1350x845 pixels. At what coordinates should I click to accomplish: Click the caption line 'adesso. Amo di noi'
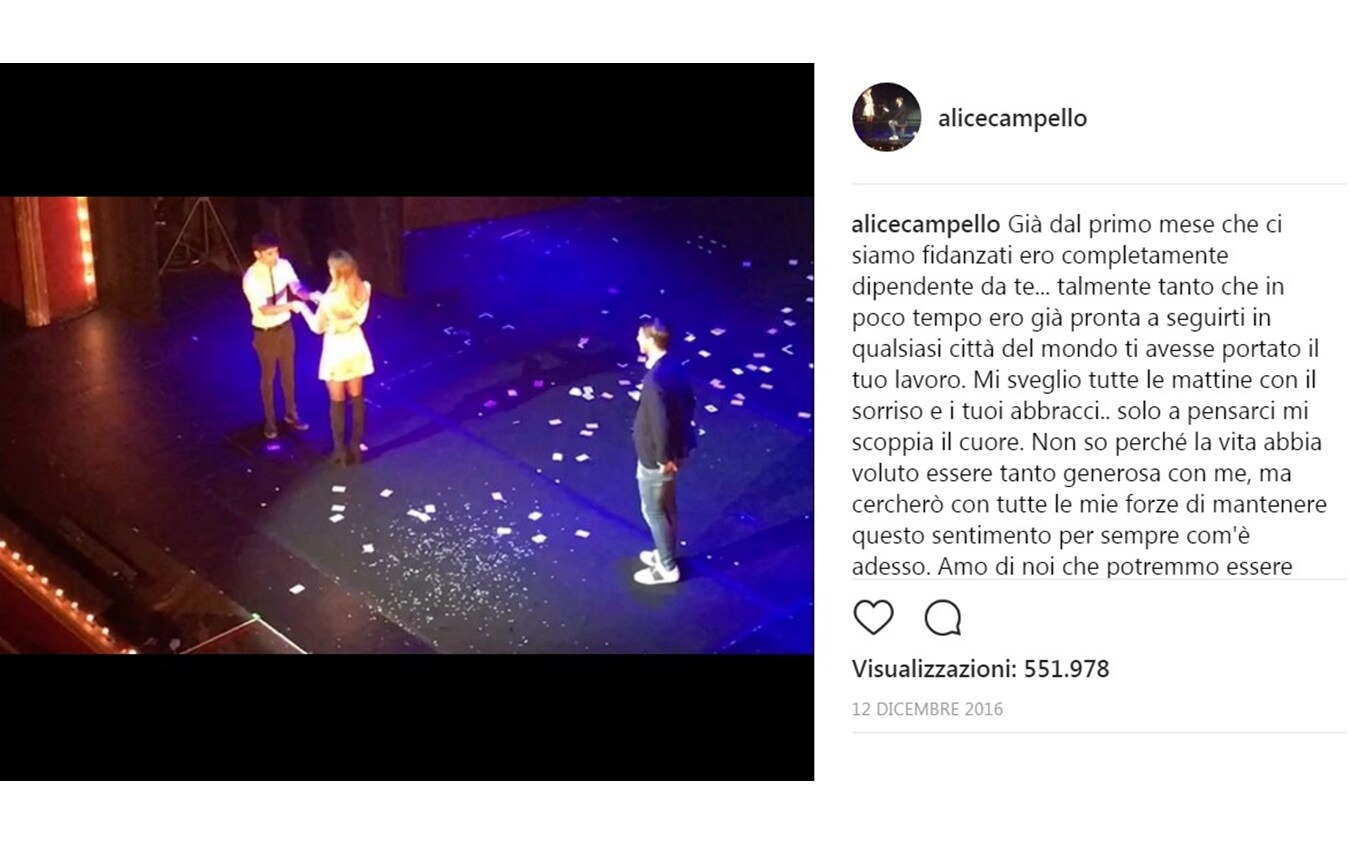click(1072, 566)
